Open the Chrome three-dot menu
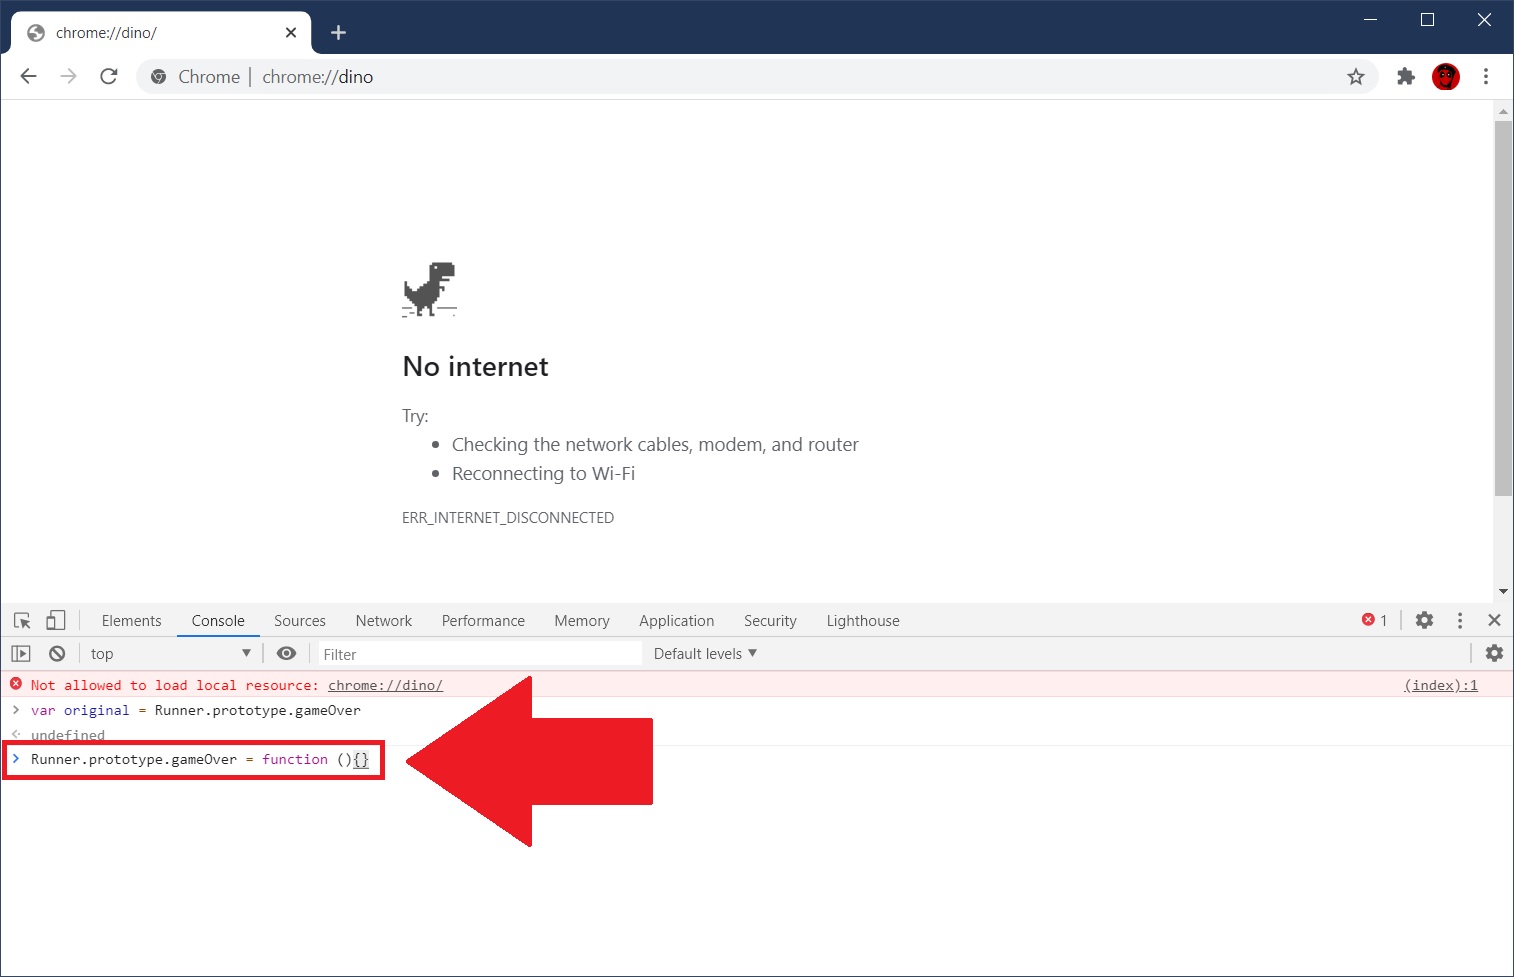The width and height of the screenshot is (1514, 977). pos(1486,77)
